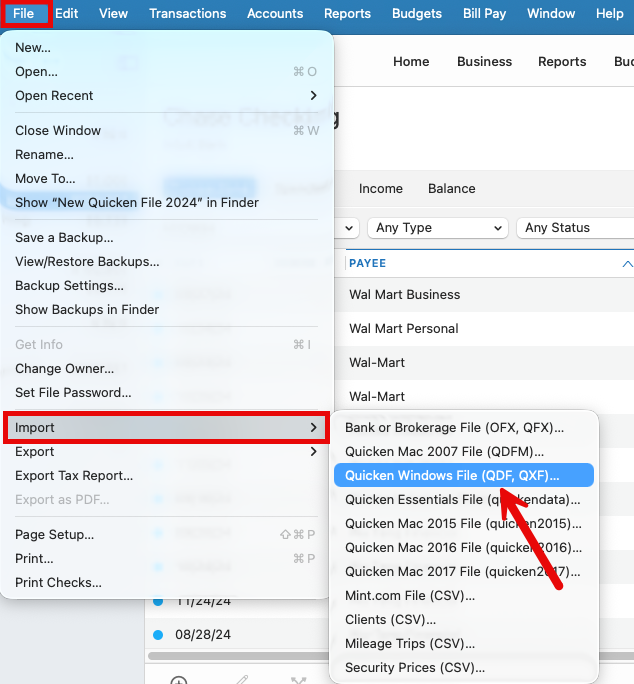The image size is (634, 684).
Task: Import Quicken Essentials File (quickendata)
Action: point(464,499)
